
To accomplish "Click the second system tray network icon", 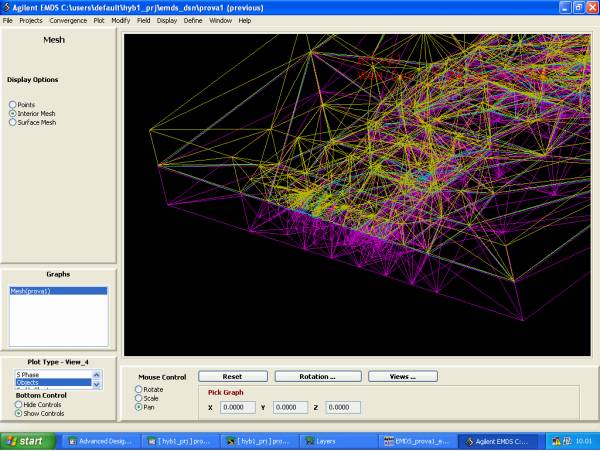I will [x=567, y=441].
